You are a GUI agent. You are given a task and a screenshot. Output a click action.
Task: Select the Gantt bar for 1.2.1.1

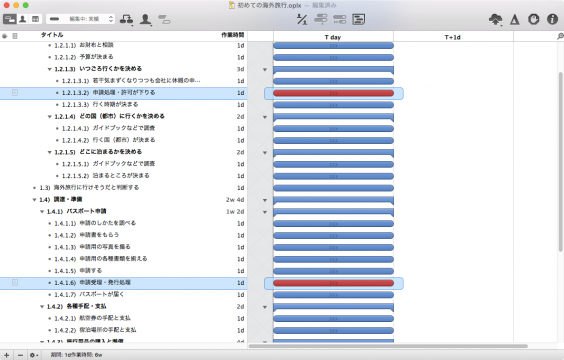point(333,46)
